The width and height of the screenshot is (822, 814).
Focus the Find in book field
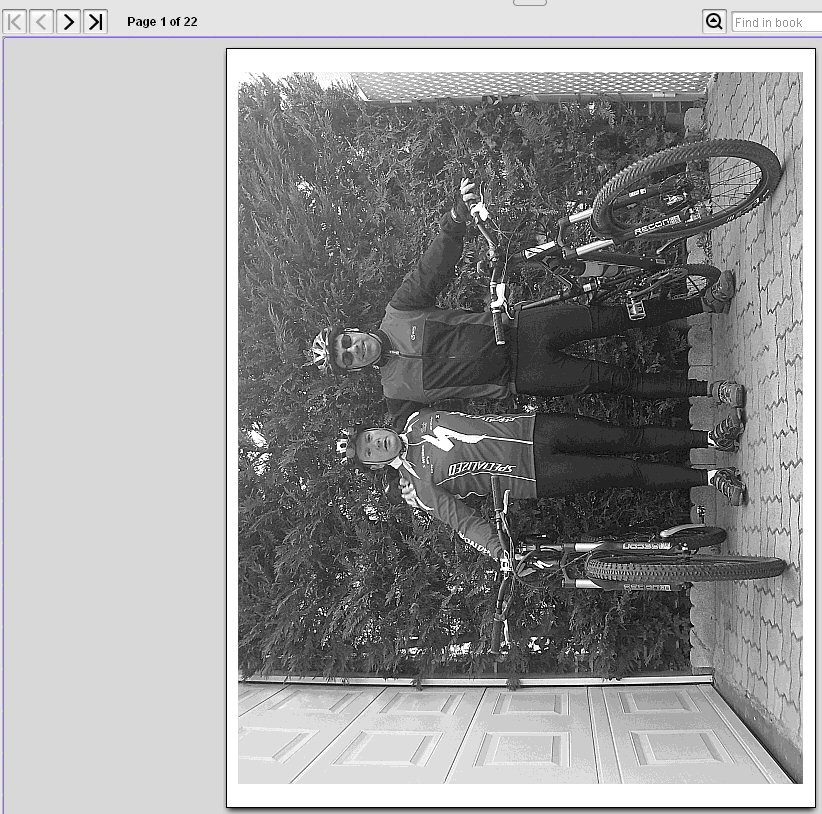click(x=777, y=22)
